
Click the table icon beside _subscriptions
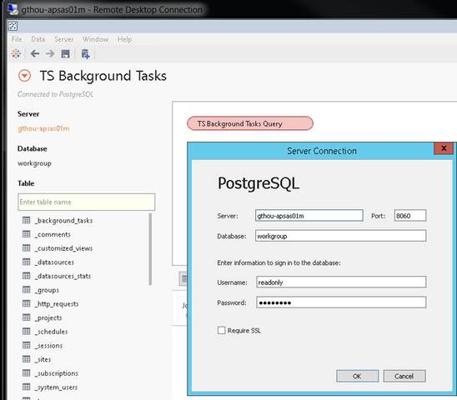pyautogui.click(x=26, y=373)
